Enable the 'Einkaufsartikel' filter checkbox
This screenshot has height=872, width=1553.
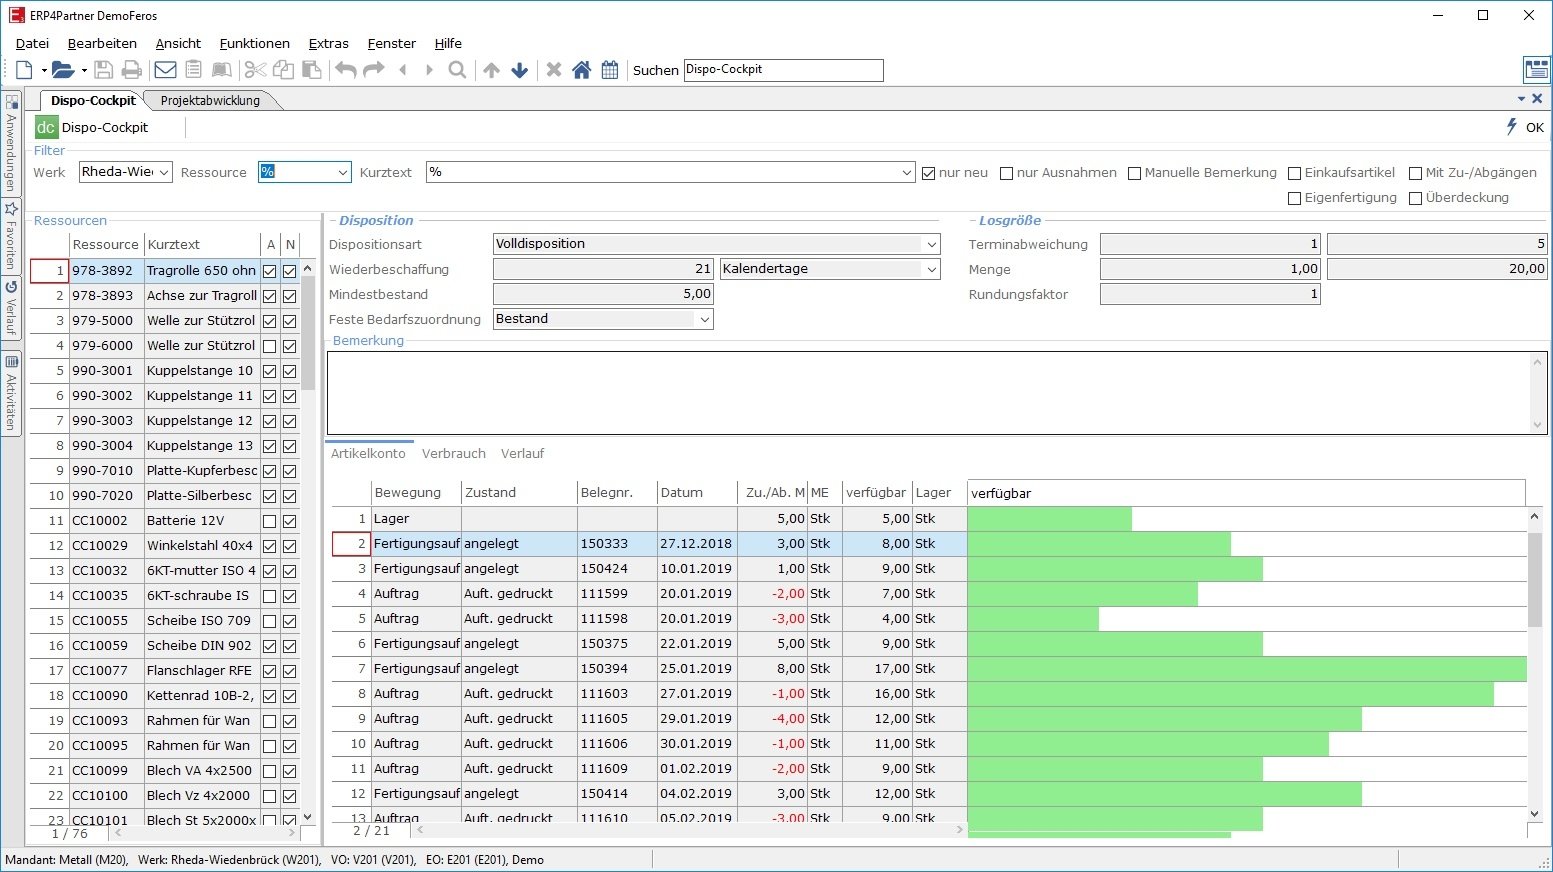coord(1294,173)
